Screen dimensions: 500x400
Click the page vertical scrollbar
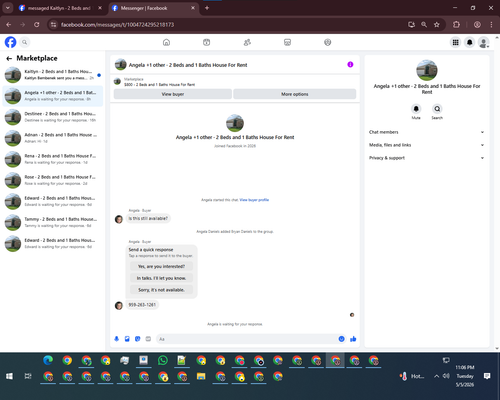[x=497, y=193]
